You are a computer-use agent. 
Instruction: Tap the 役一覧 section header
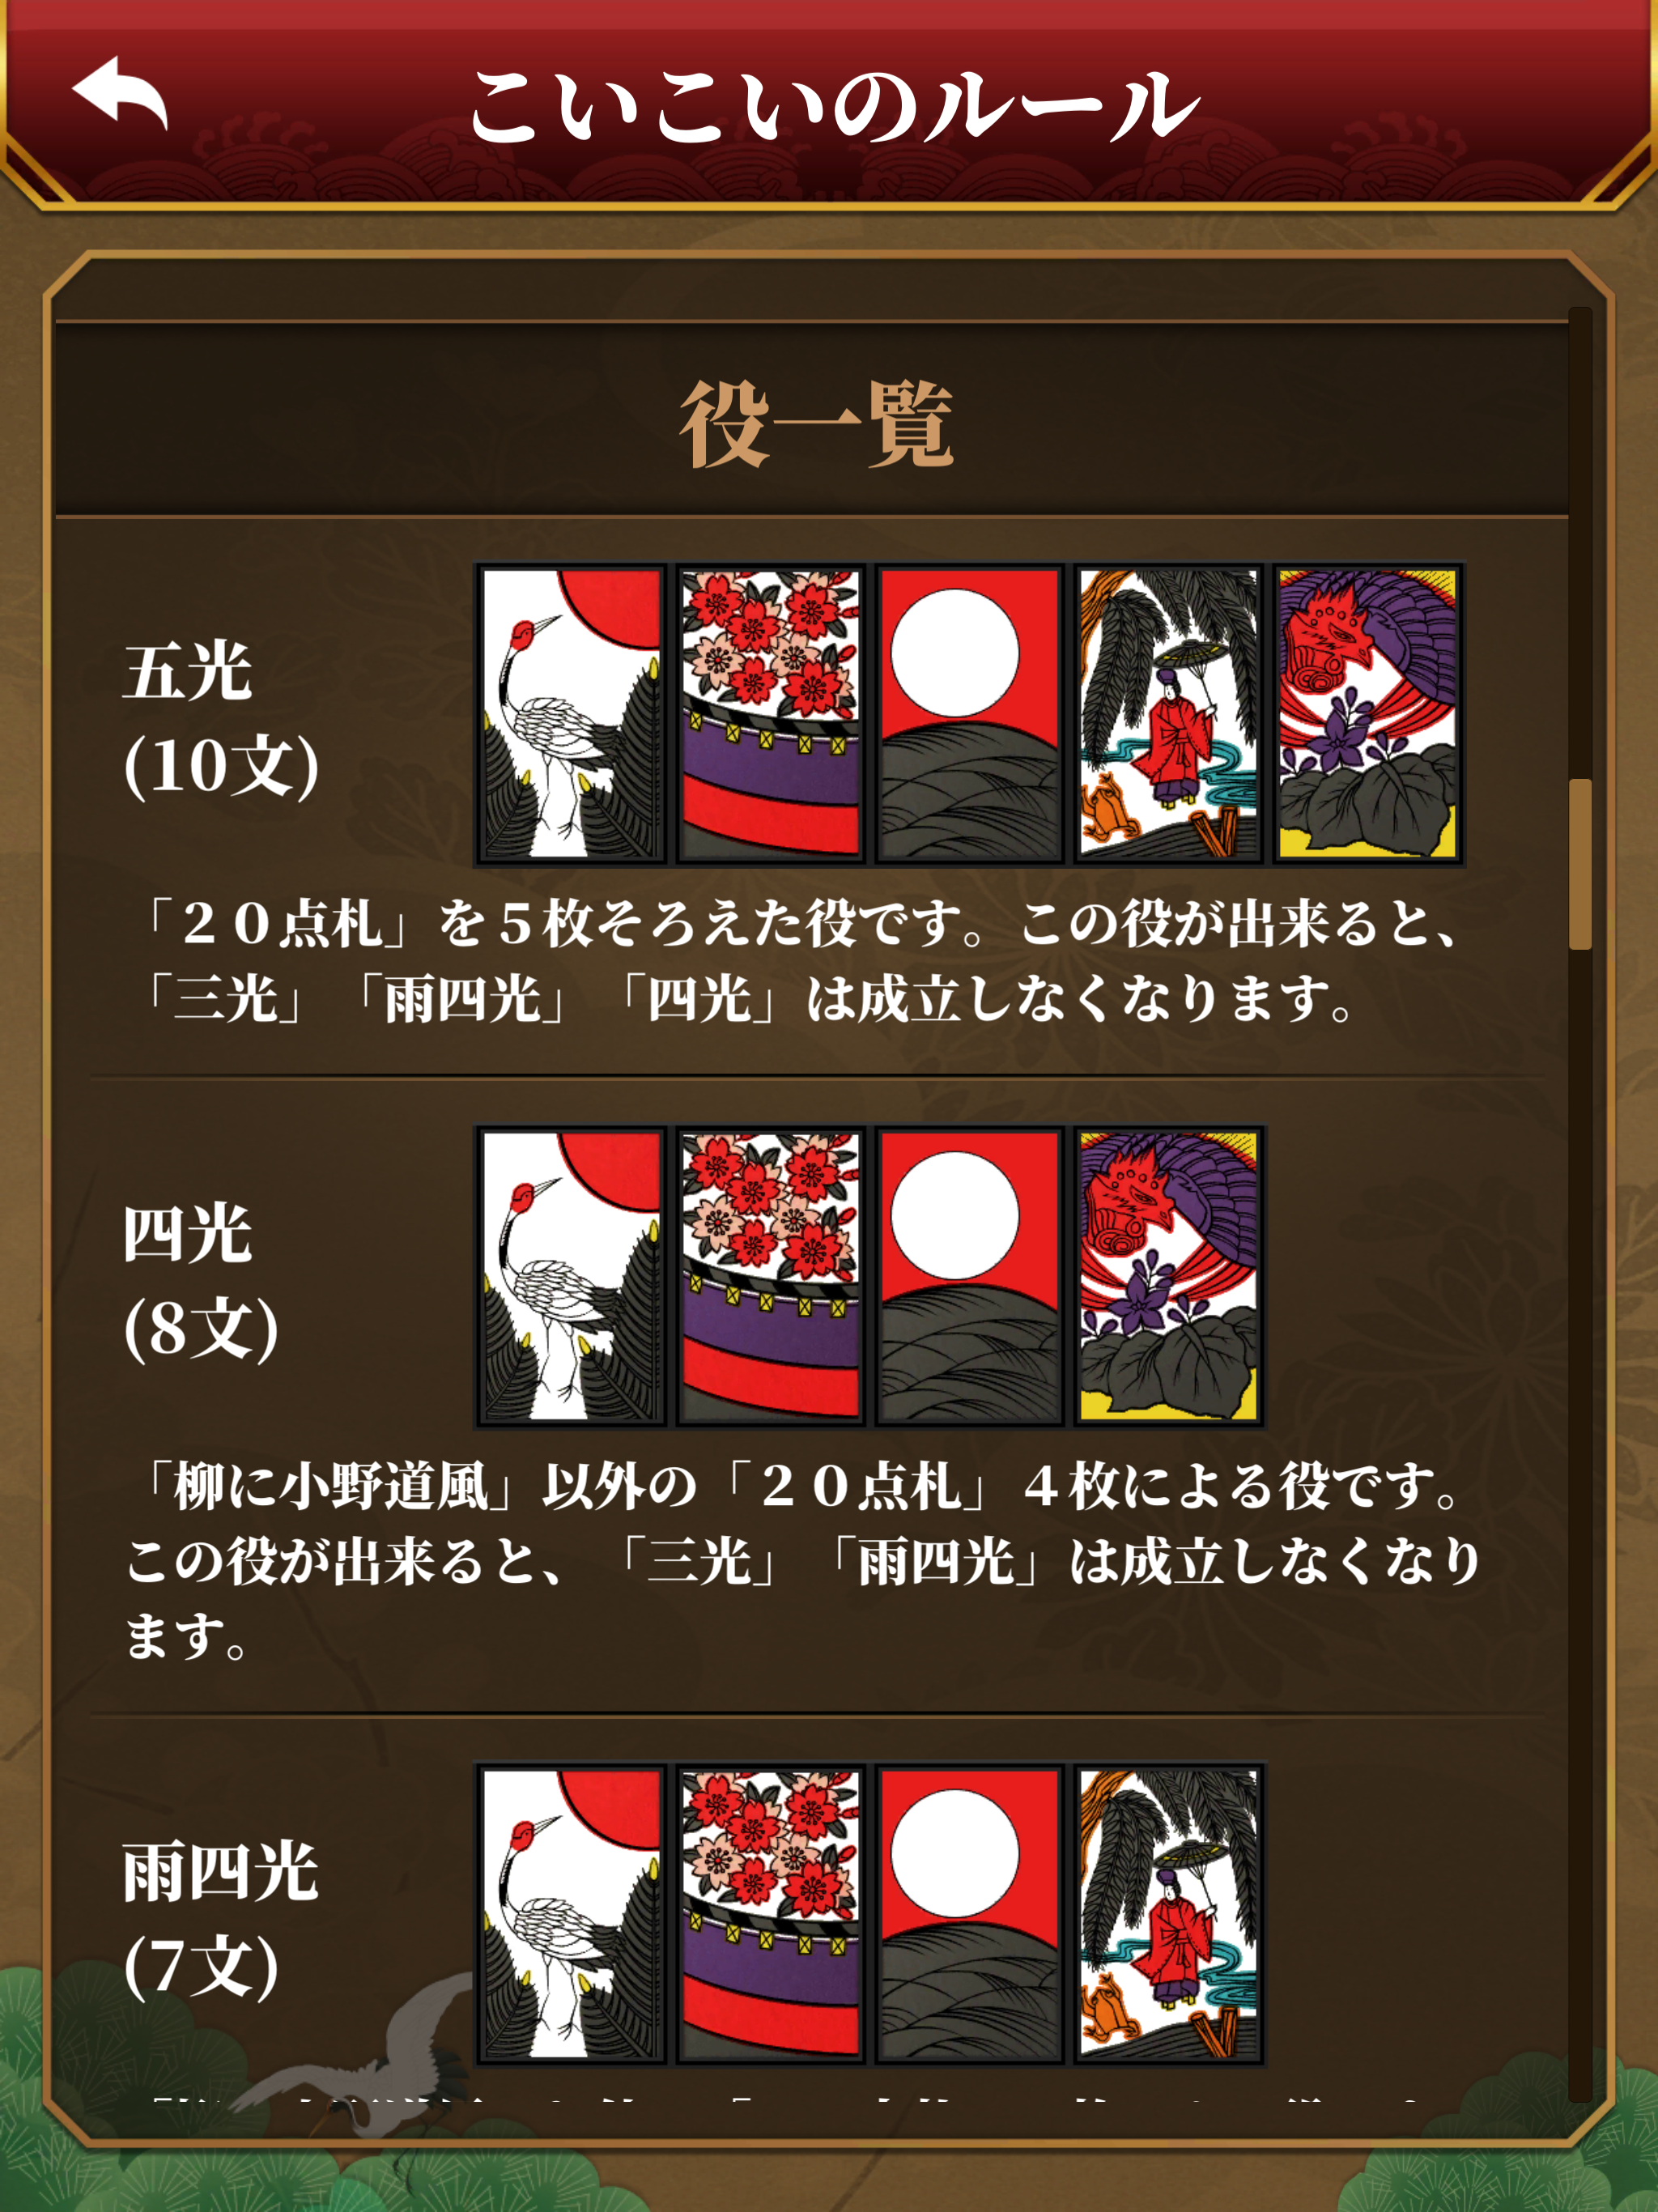[816, 423]
